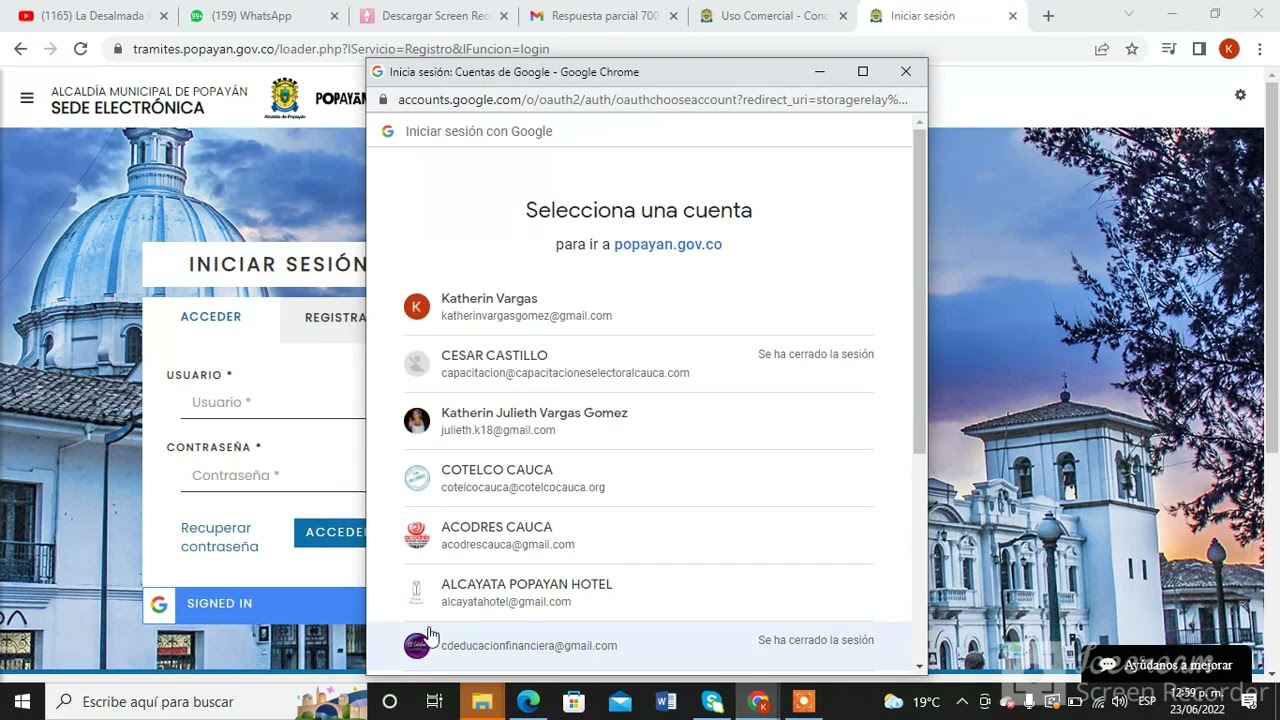This screenshot has height=720, width=1280.
Task: Switch to the Uso Comercial tab
Action: click(x=772, y=16)
